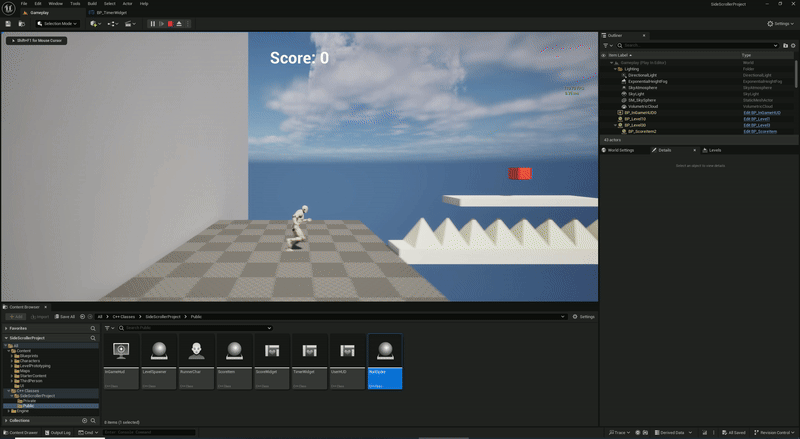
Task: Click the frame skip/resume play icon
Action: (161, 23)
